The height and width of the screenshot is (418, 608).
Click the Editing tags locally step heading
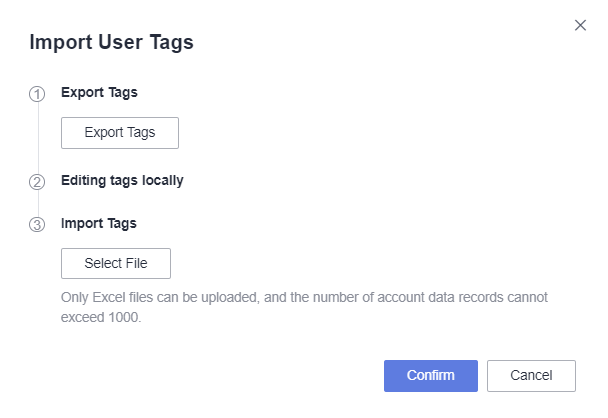coord(122,181)
